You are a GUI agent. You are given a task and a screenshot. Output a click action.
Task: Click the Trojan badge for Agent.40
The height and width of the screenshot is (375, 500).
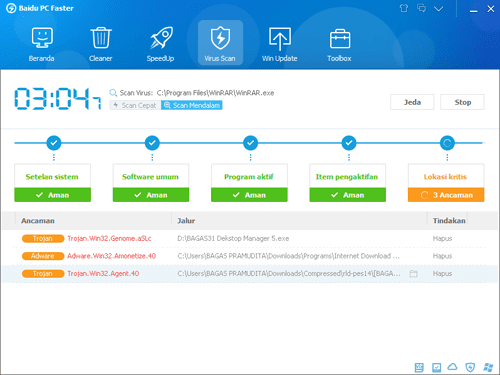tap(43, 274)
